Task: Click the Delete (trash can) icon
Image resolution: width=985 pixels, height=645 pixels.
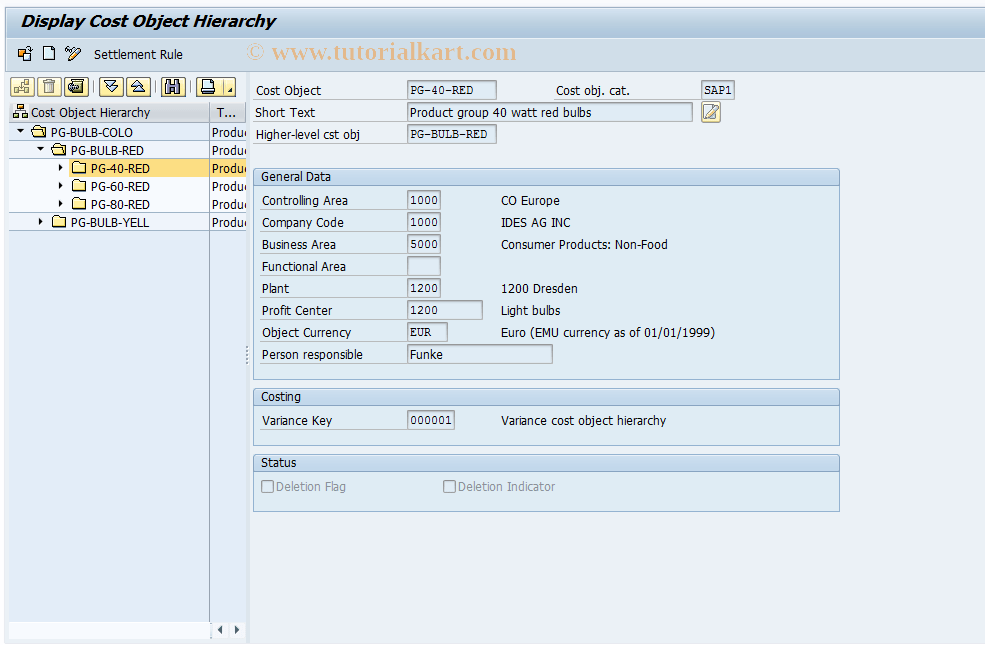Action: point(47,87)
